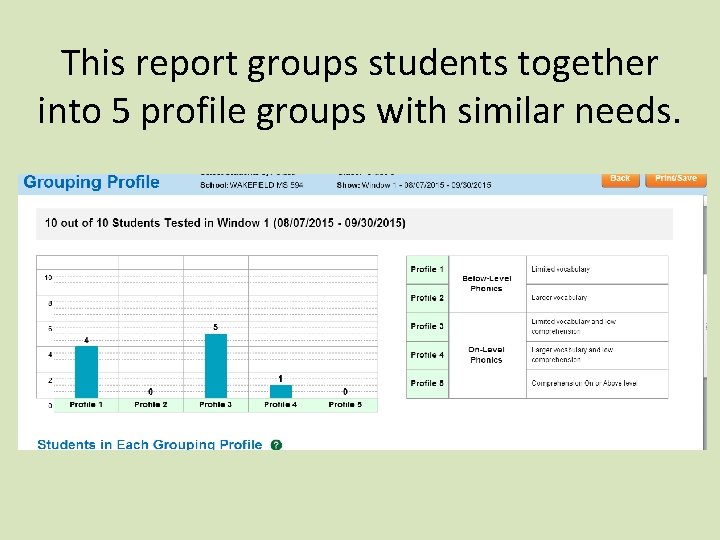Click value label 4 above Profile 1 bar
The image size is (720, 540).
[86, 340]
